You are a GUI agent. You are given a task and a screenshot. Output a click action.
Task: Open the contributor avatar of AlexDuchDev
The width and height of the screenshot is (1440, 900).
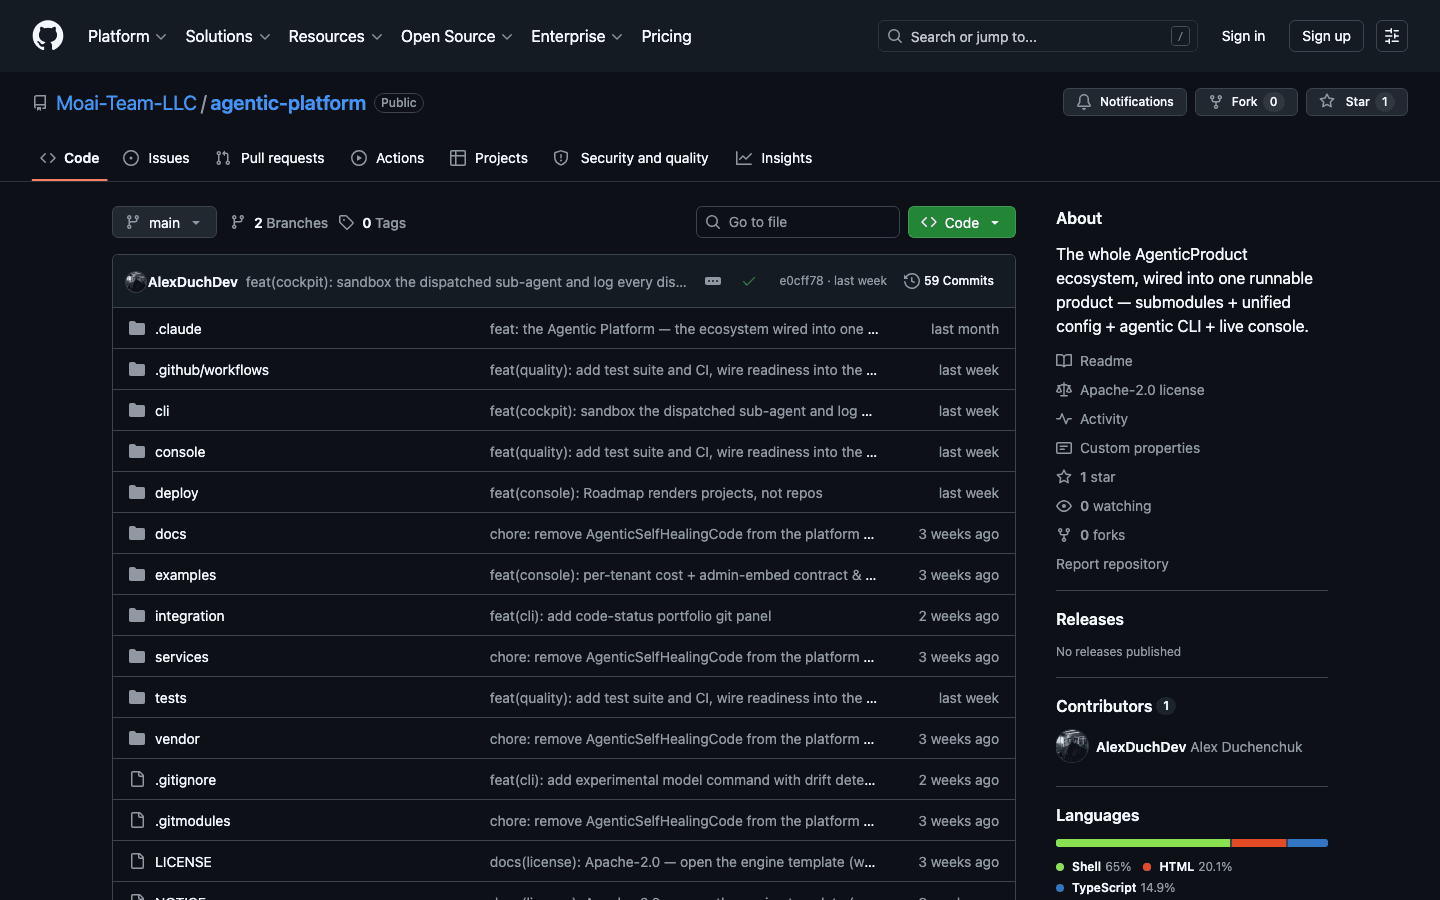1072,746
